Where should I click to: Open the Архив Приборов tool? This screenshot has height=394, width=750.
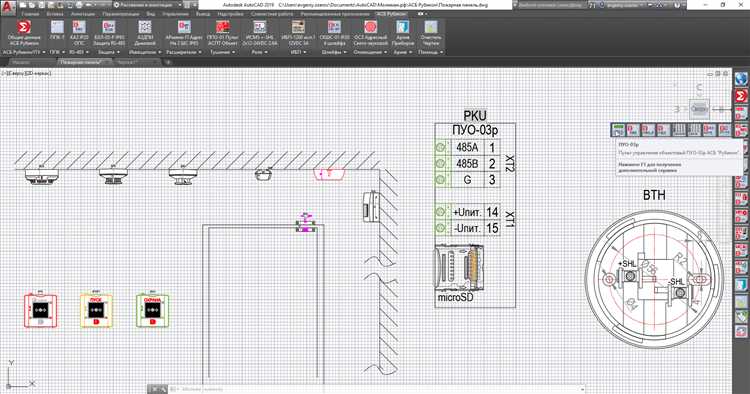(403, 33)
